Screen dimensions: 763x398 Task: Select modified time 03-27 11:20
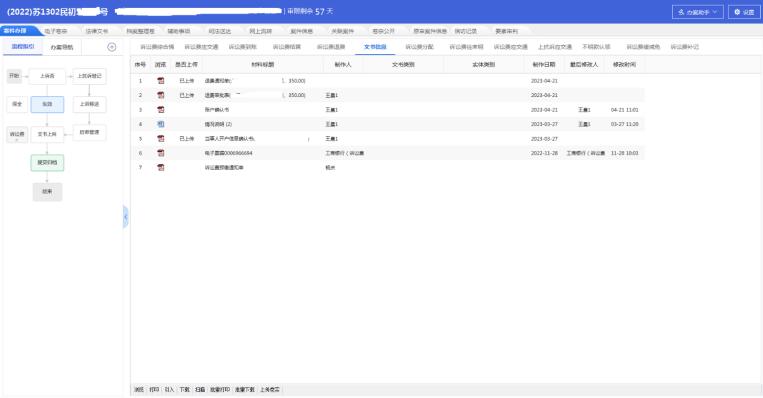[x=625, y=125]
